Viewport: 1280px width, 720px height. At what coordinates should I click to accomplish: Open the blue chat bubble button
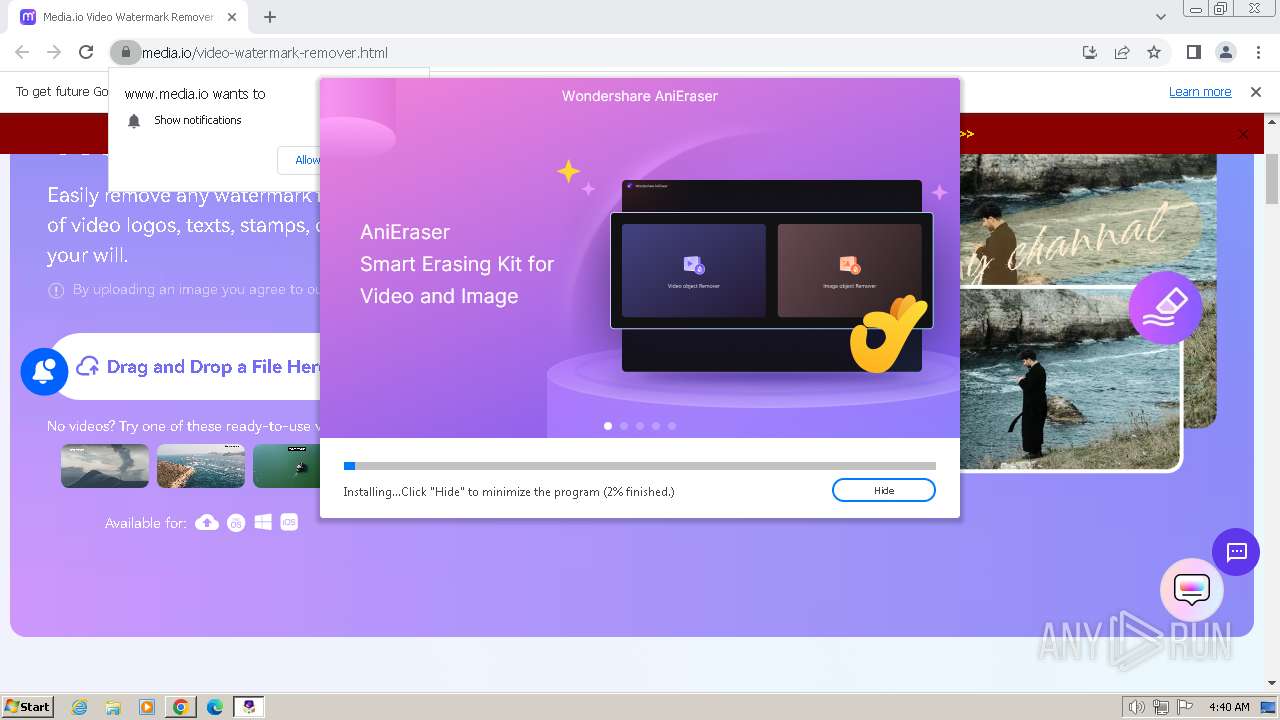1236,552
